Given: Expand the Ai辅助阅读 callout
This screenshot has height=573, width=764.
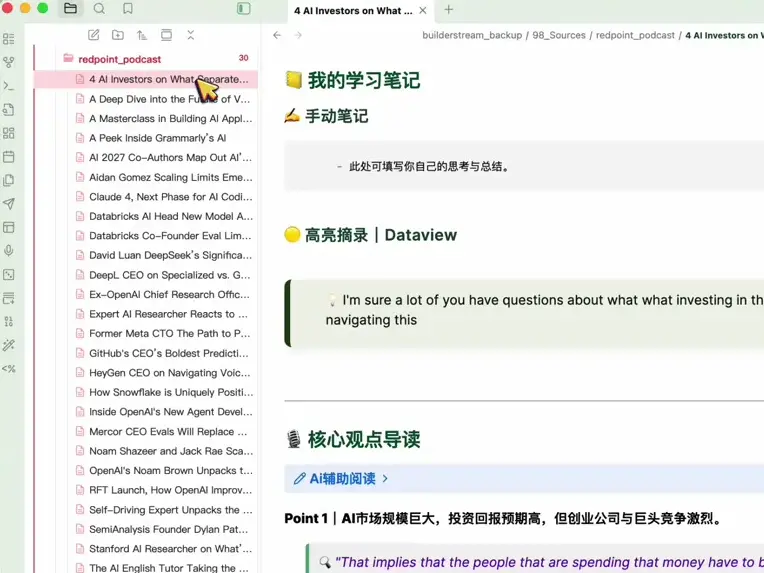Looking at the screenshot, I should tap(385, 479).
